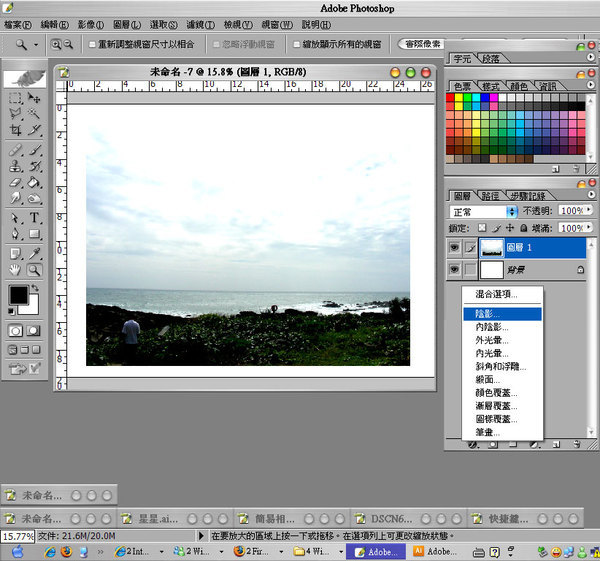Select the Crop tool in toolbox
Screen dimensions: 600x561
coord(16,131)
